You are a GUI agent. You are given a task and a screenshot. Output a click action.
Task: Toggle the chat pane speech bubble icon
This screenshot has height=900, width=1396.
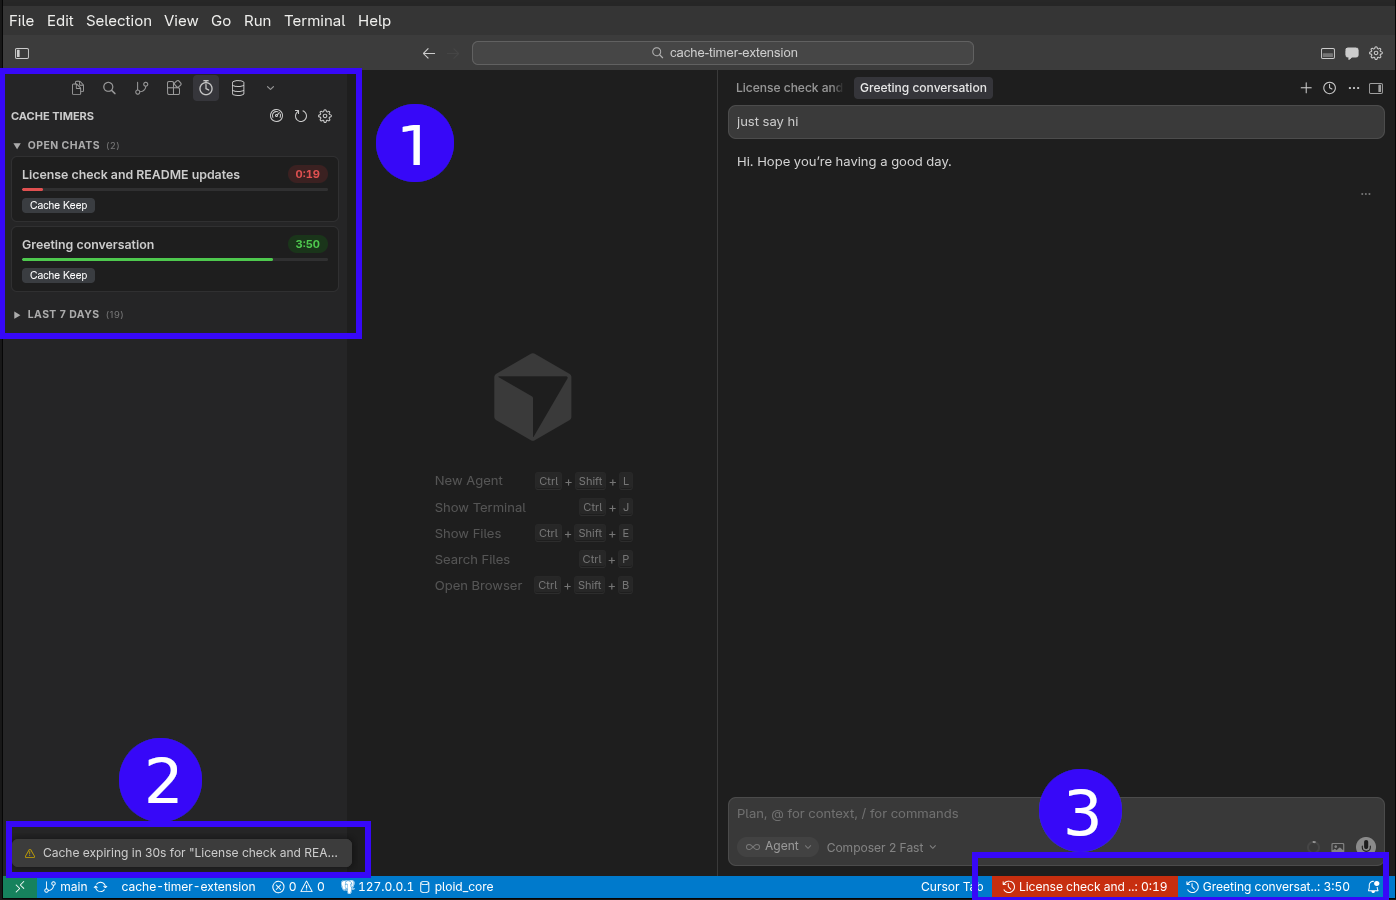1352,53
